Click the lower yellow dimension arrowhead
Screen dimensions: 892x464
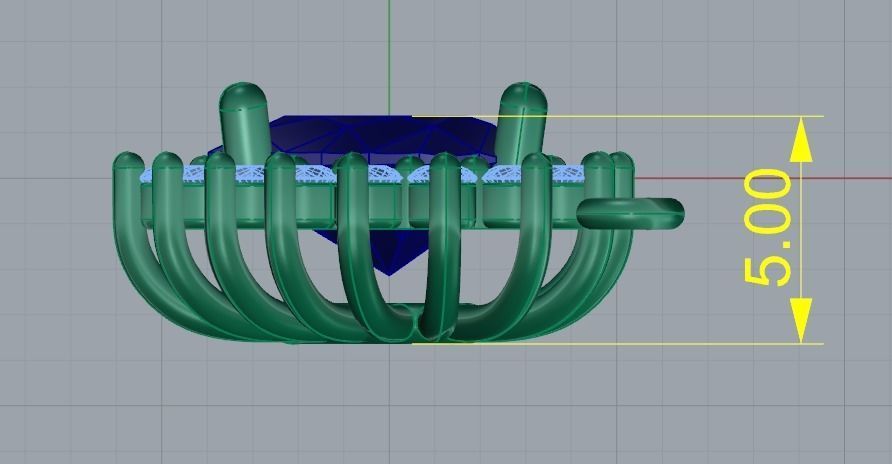pyautogui.click(x=801, y=321)
